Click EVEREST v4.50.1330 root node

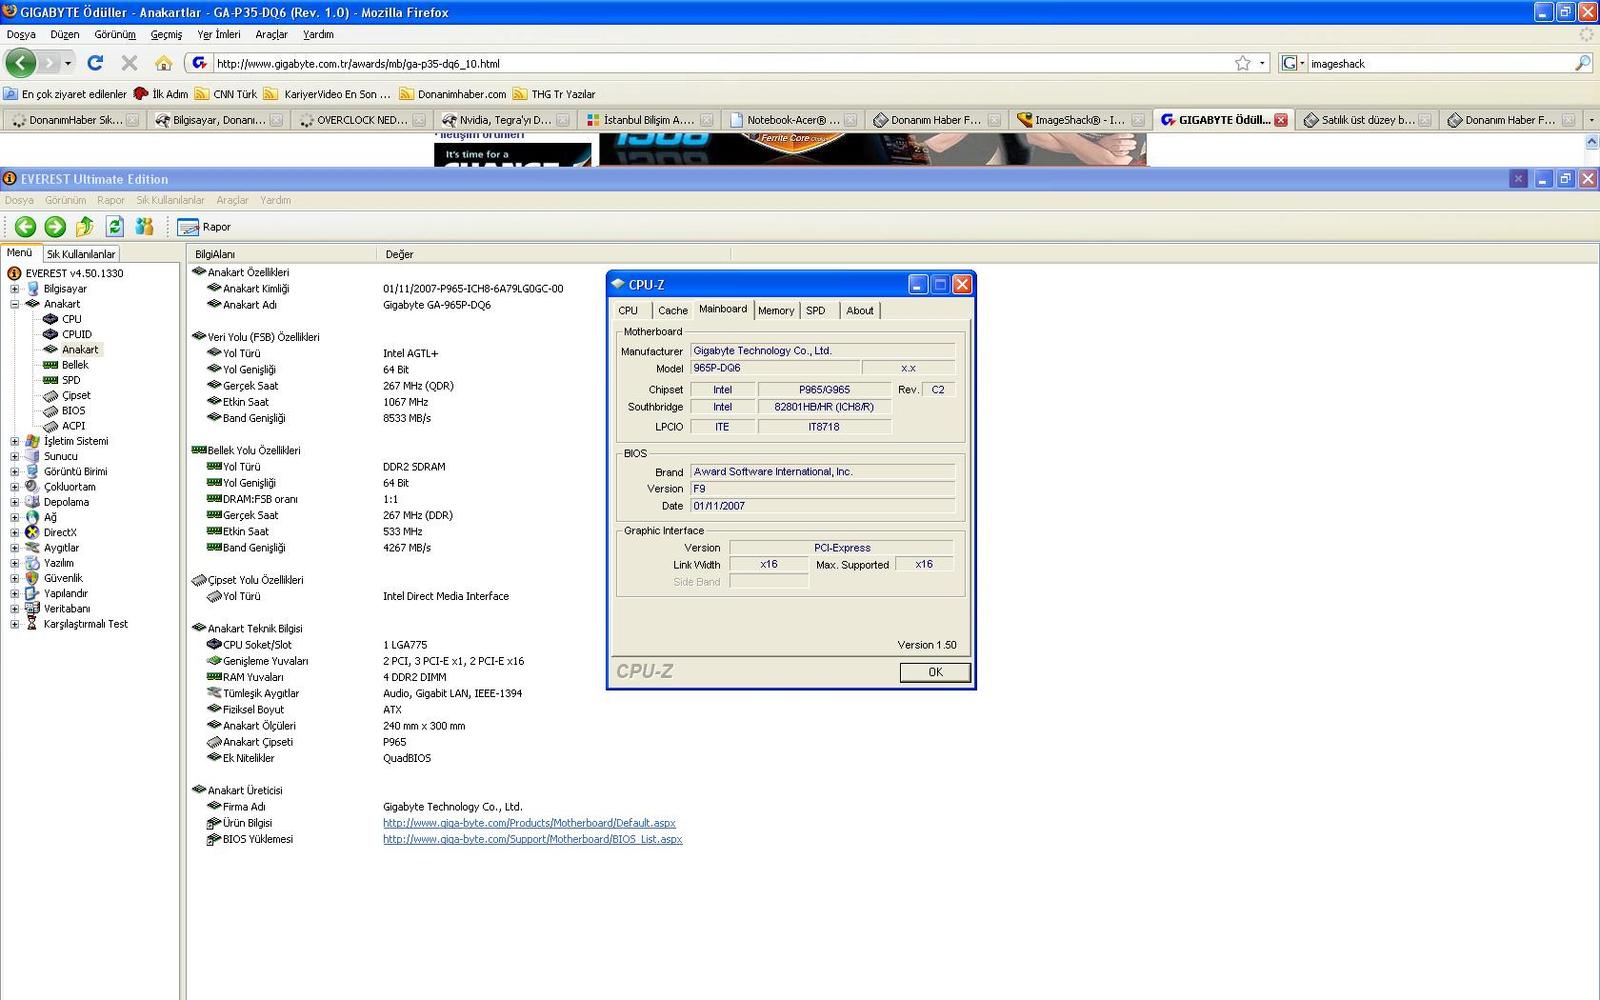[74, 273]
